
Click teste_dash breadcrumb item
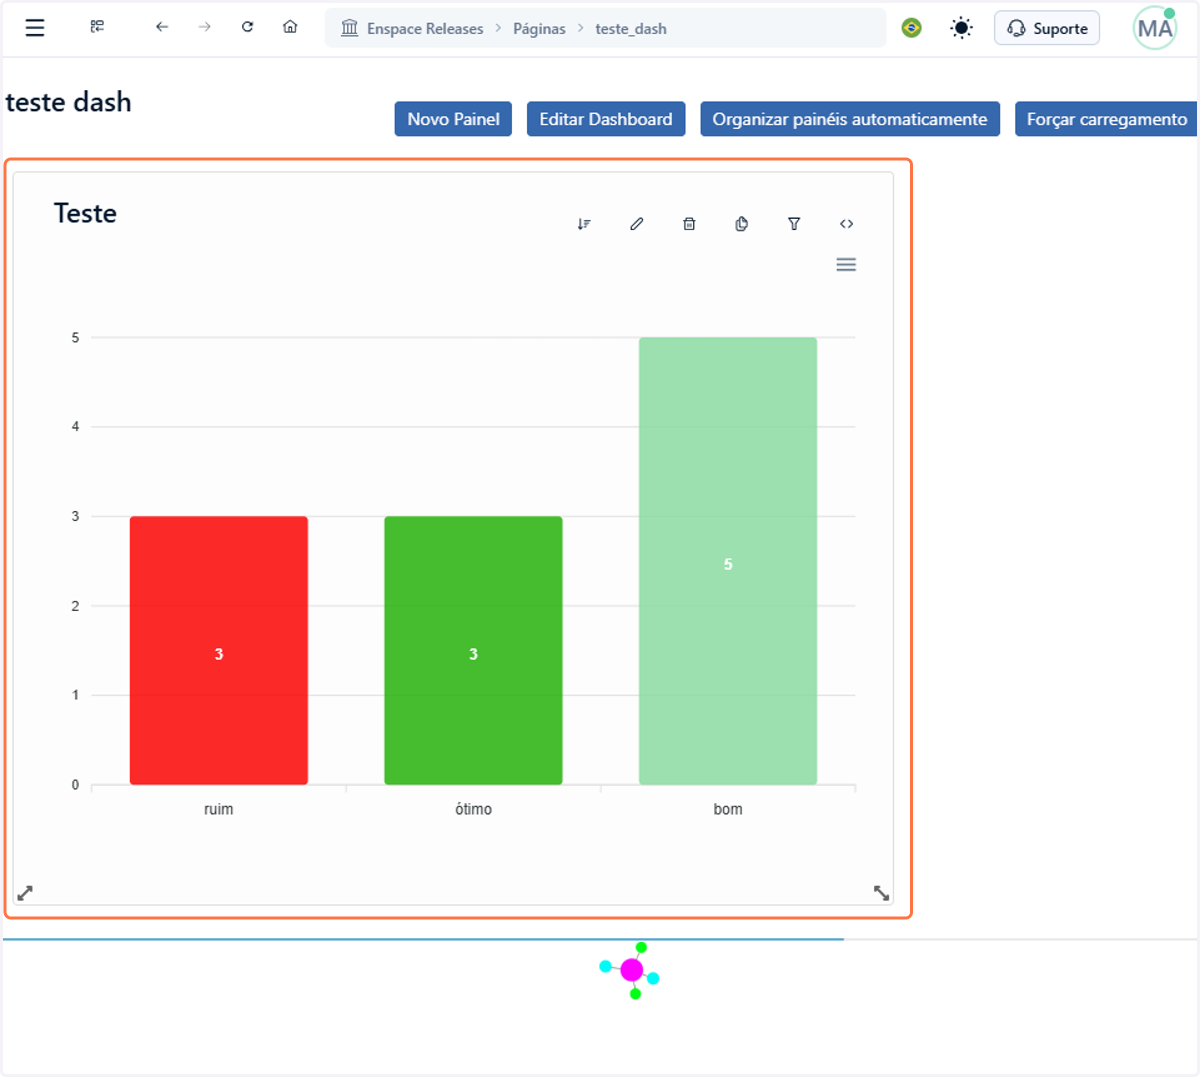(x=631, y=29)
